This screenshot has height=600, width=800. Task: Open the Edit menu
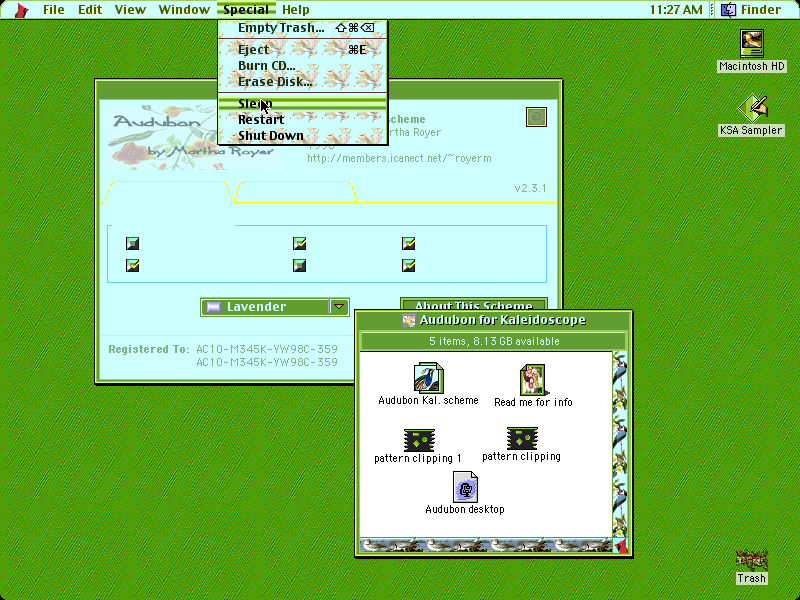pyautogui.click(x=90, y=10)
